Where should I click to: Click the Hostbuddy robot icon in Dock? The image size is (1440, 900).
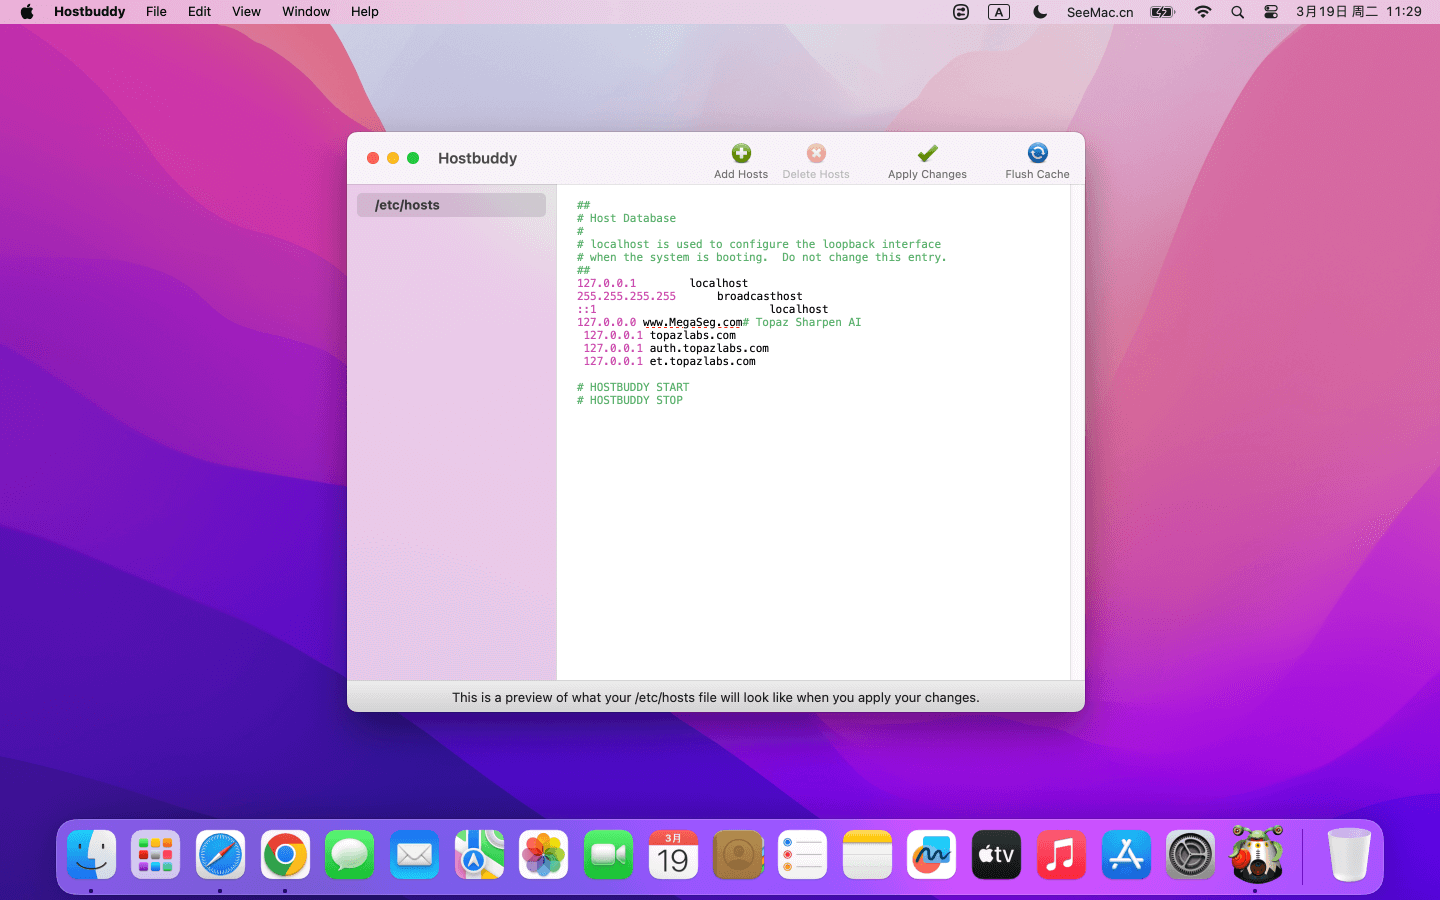(x=1256, y=853)
